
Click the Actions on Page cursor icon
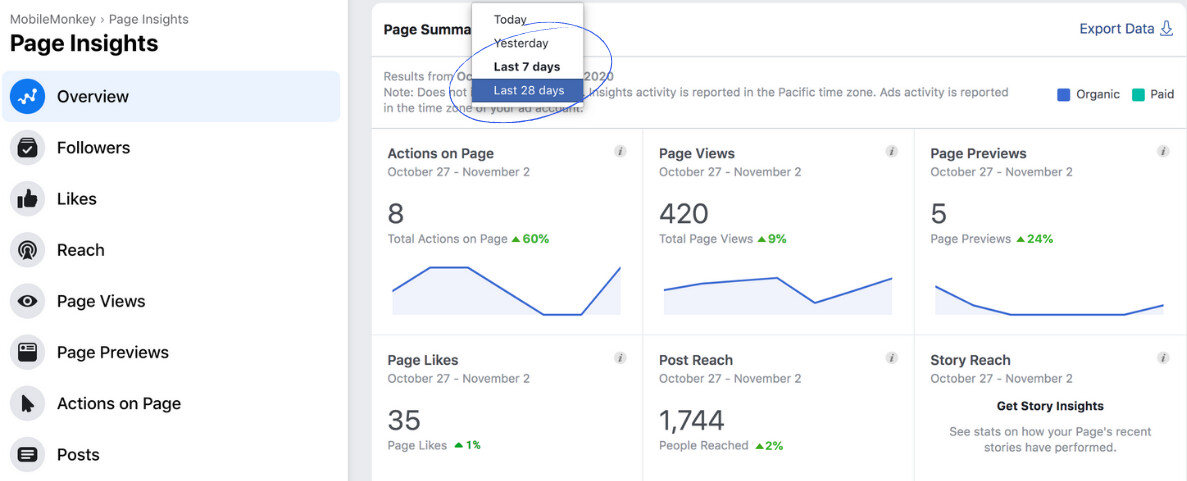(27, 404)
